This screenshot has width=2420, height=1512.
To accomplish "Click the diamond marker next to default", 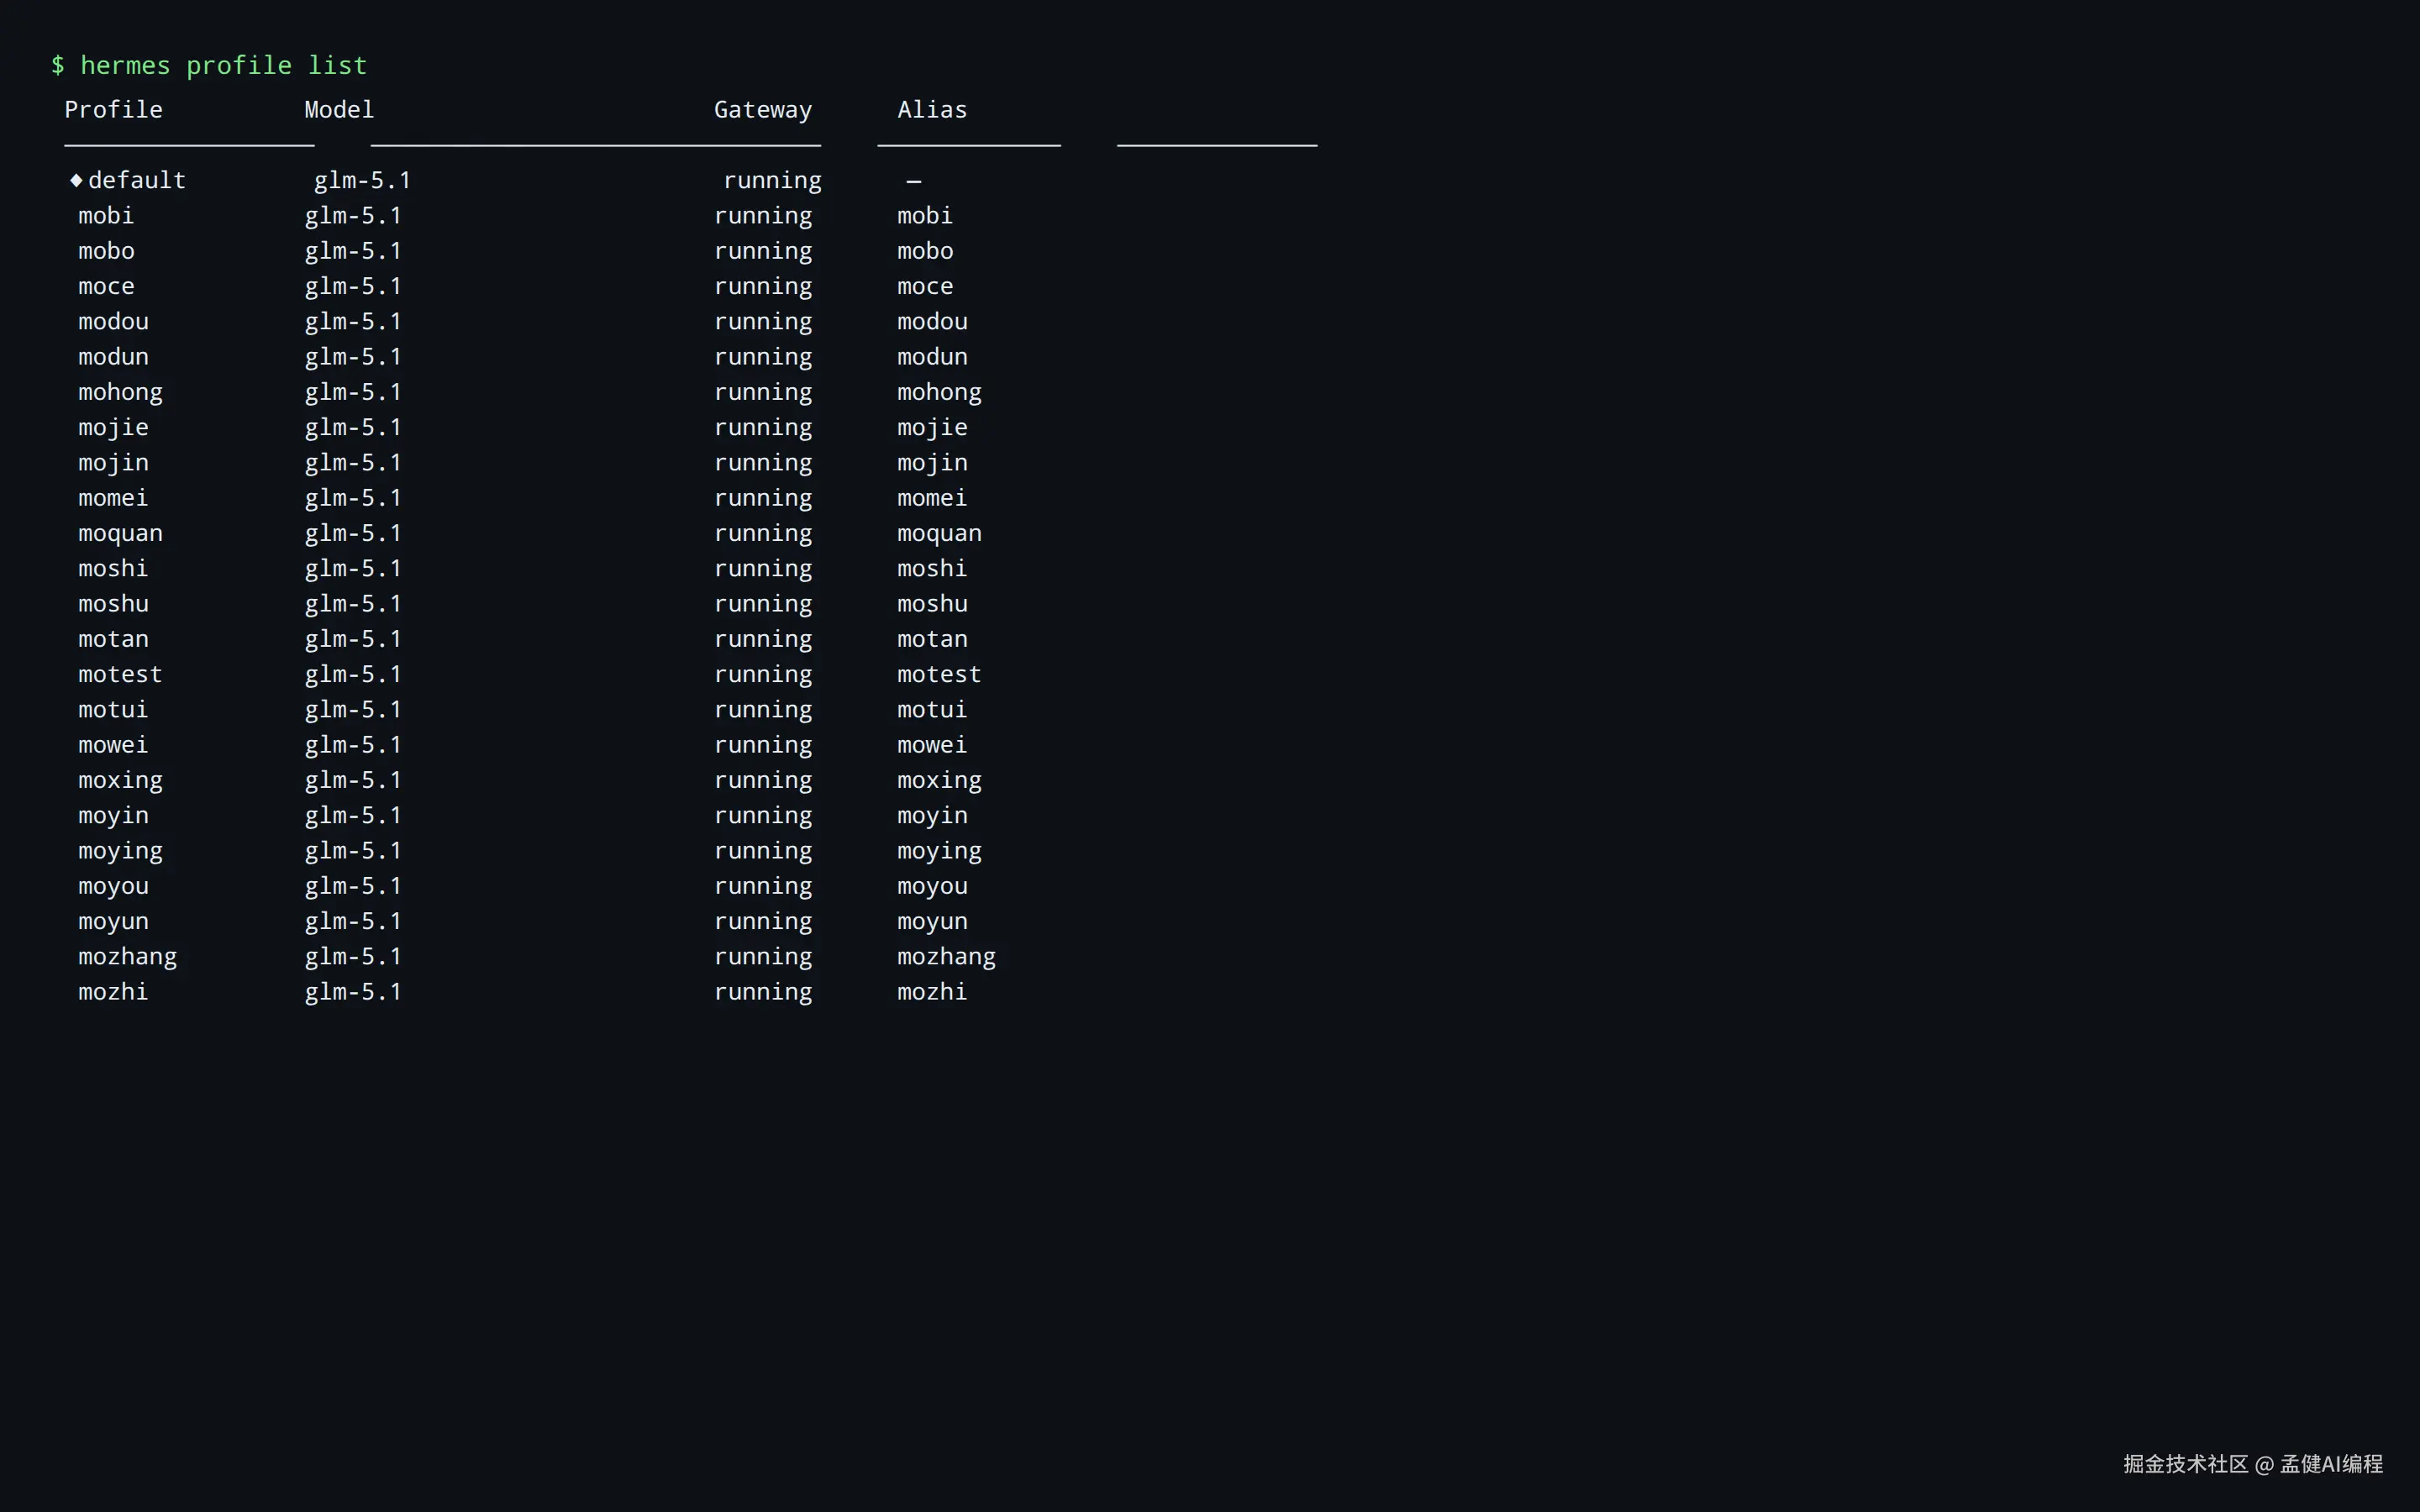I will click(77, 180).
